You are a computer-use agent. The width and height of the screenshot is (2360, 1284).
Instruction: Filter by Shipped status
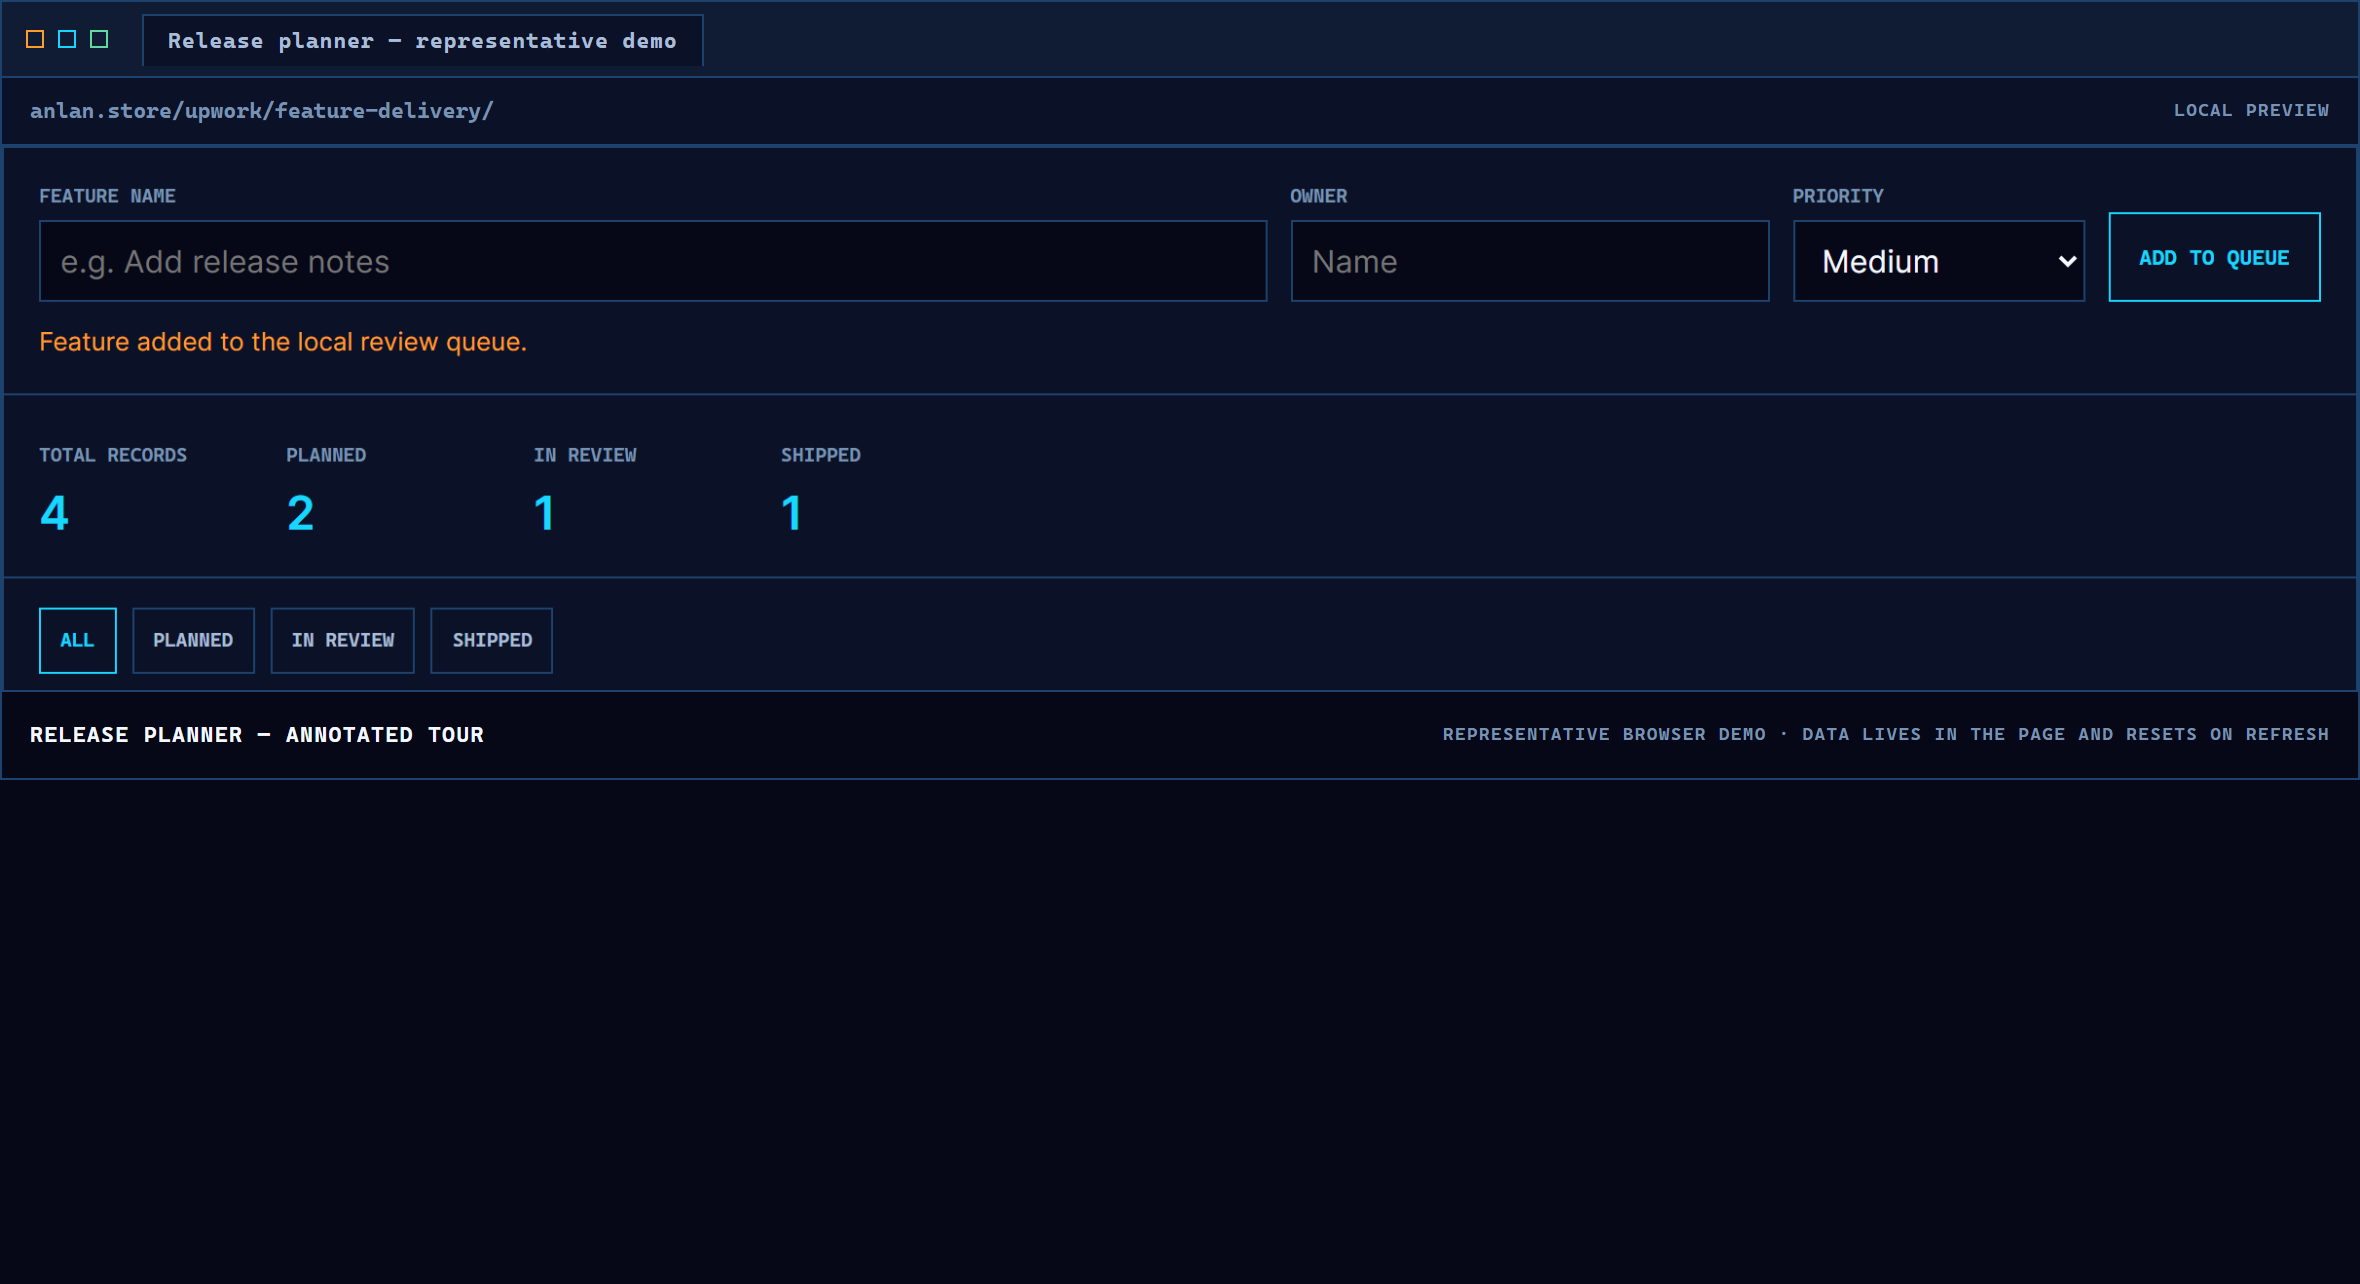coord(491,640)
